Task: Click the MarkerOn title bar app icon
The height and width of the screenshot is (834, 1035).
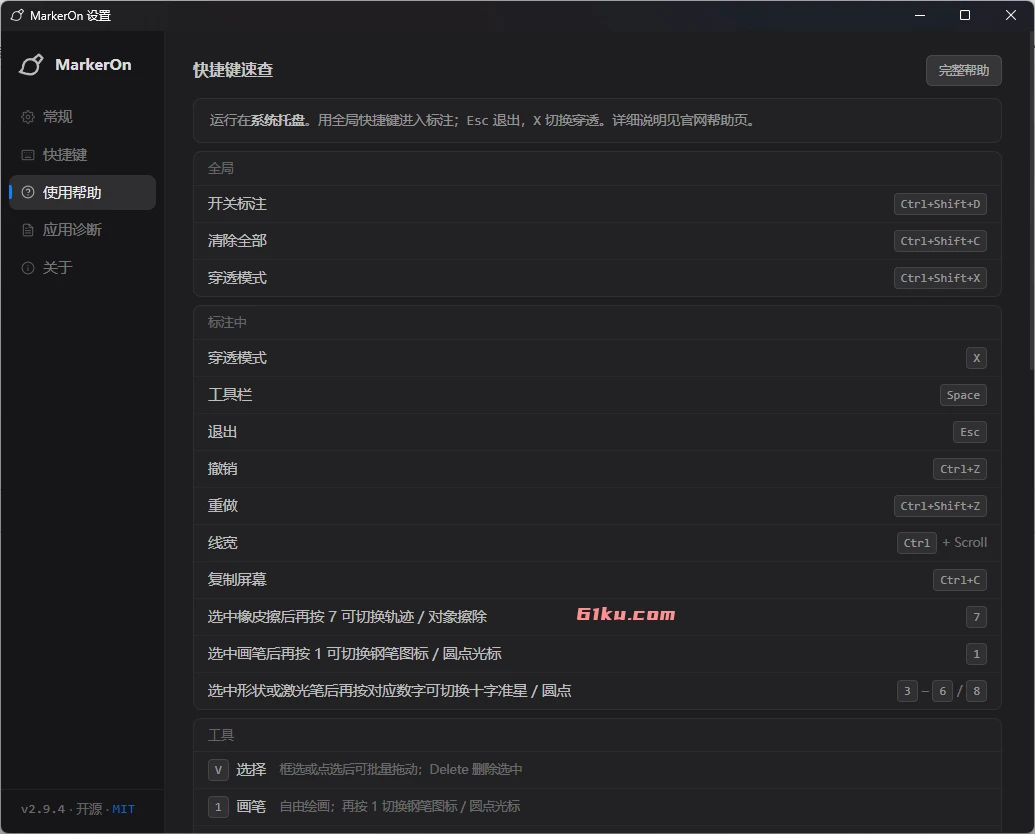Action: tap(17, 15)
